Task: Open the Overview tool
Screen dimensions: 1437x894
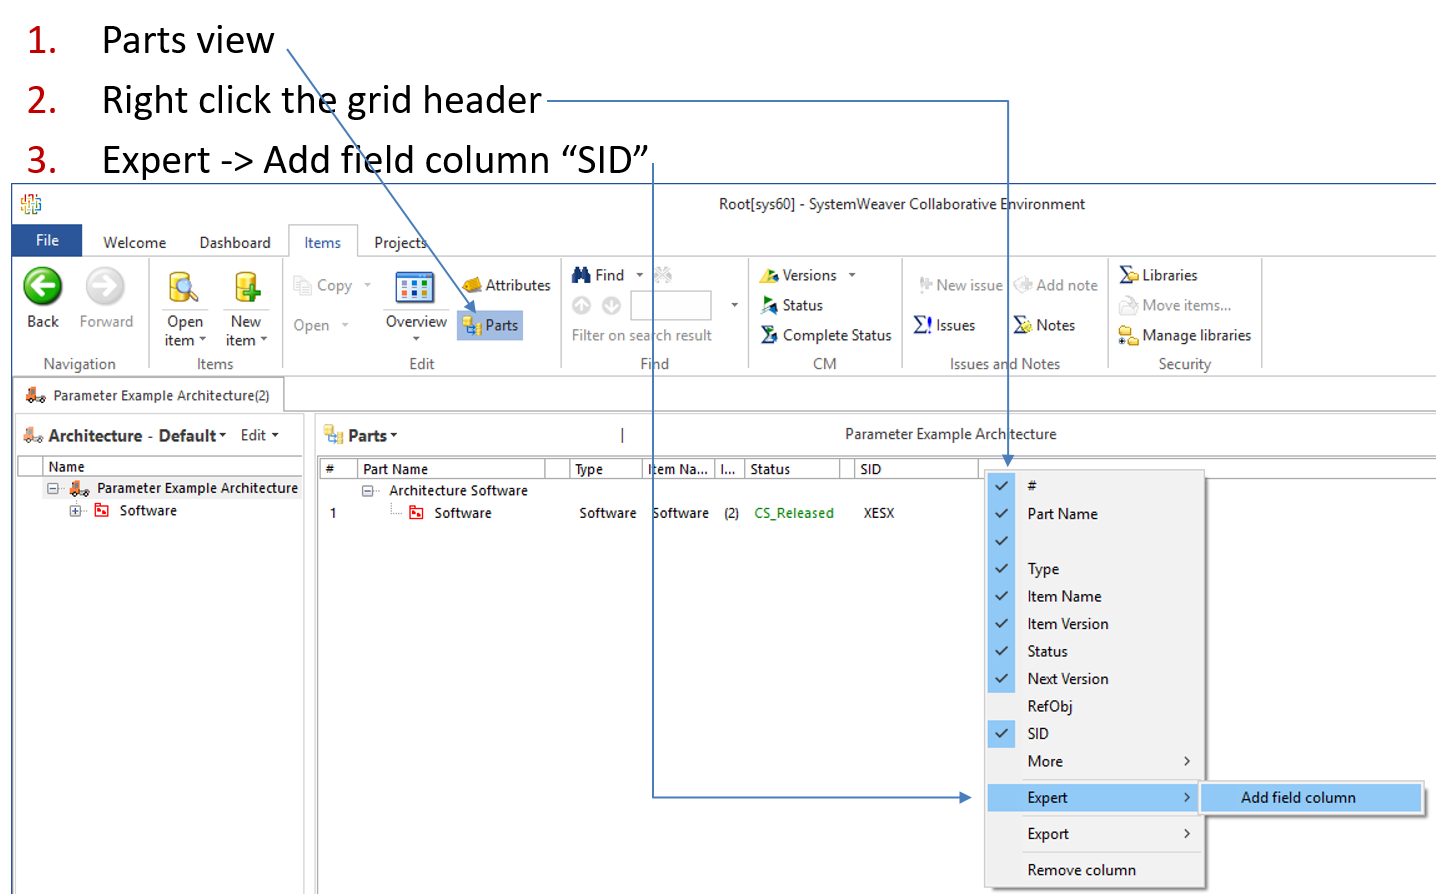Action: point(415,300)
